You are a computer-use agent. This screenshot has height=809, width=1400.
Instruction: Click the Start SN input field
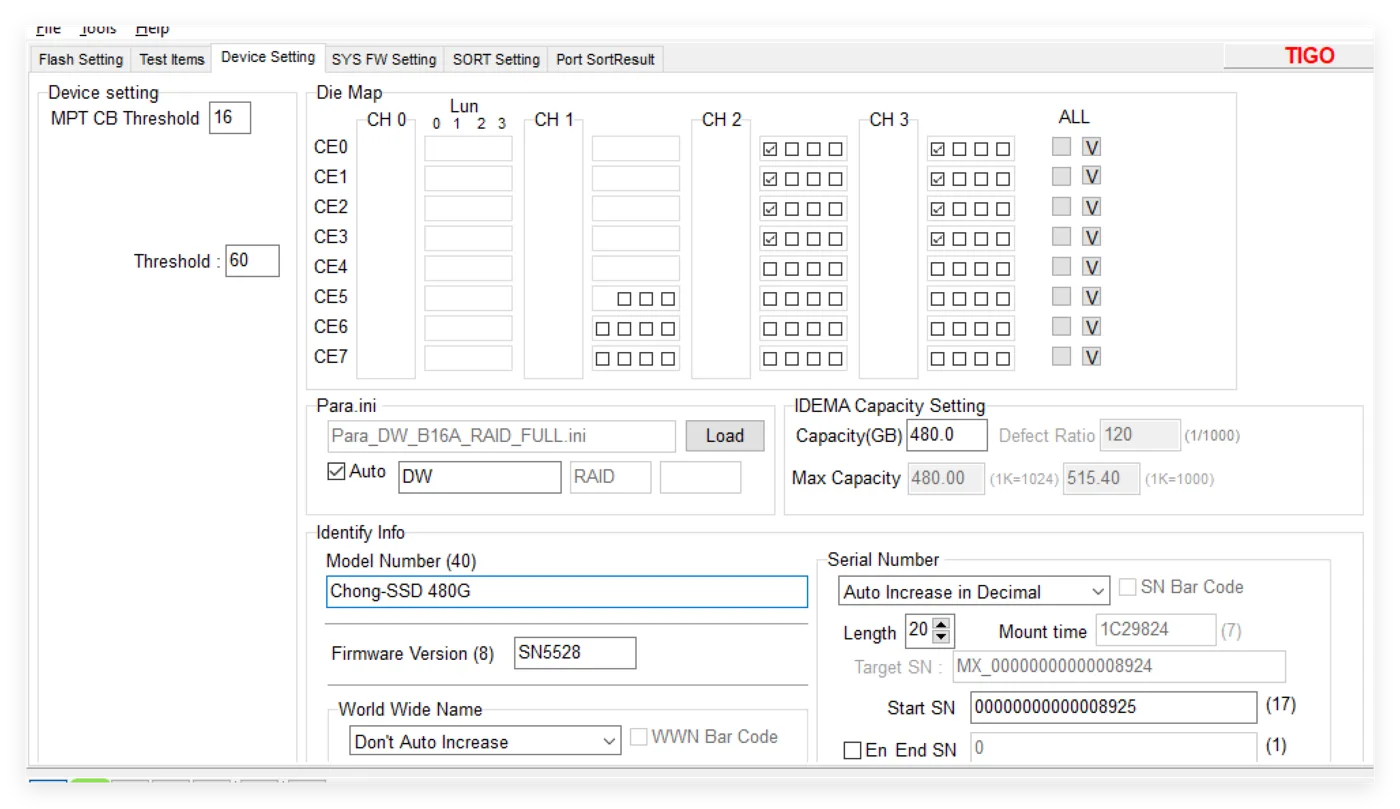[1113, 707]
